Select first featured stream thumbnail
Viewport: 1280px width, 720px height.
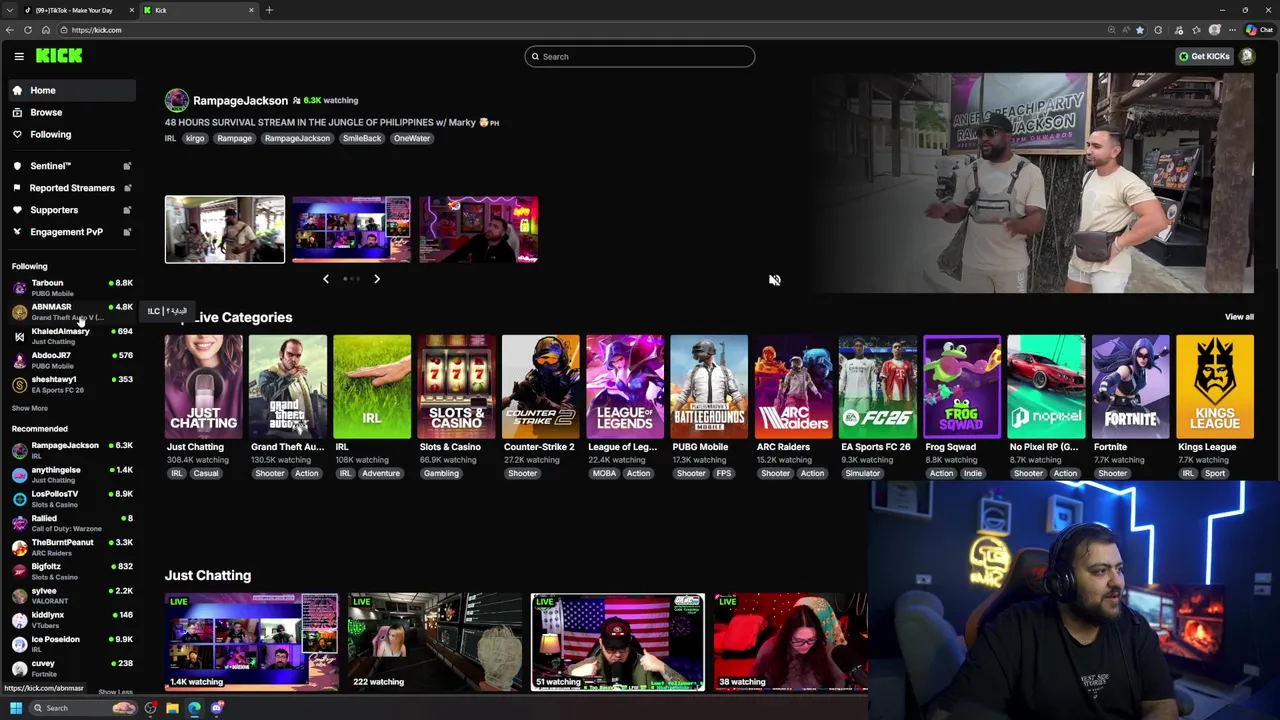pos(225,229)
